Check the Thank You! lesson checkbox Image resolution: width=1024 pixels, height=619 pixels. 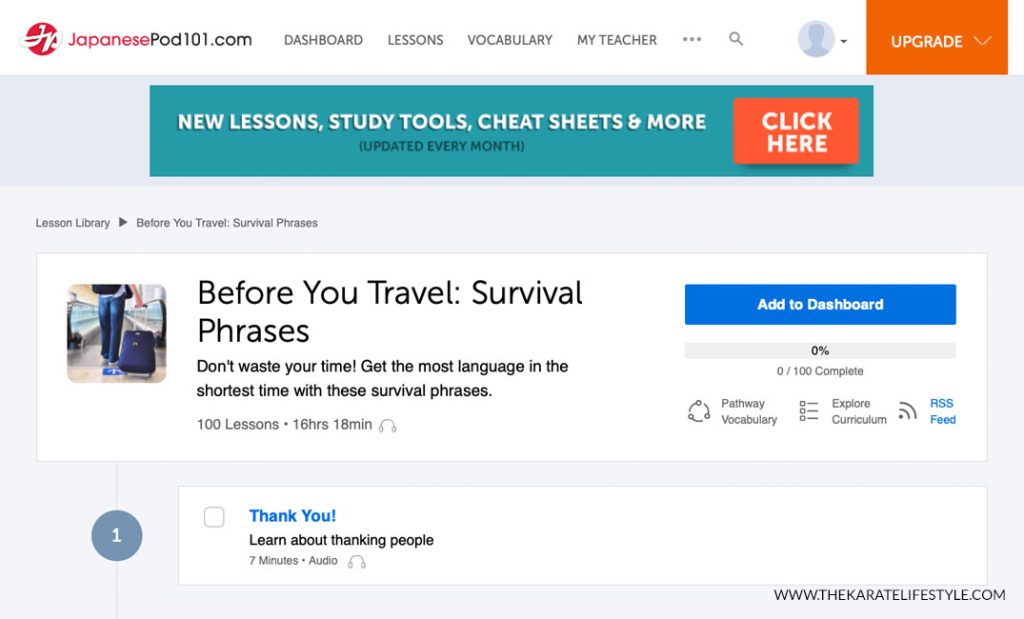tap(214, 517)
